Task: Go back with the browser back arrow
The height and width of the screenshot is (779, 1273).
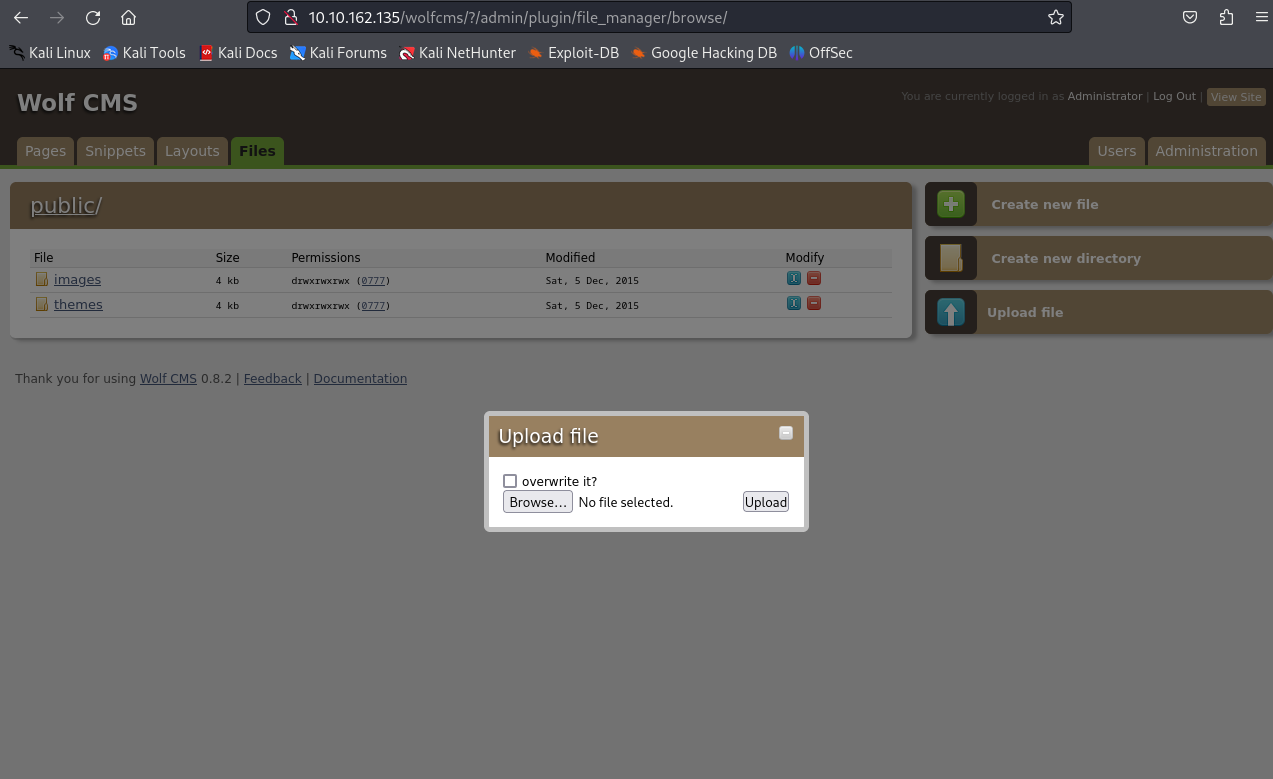Action: point(20,17)
